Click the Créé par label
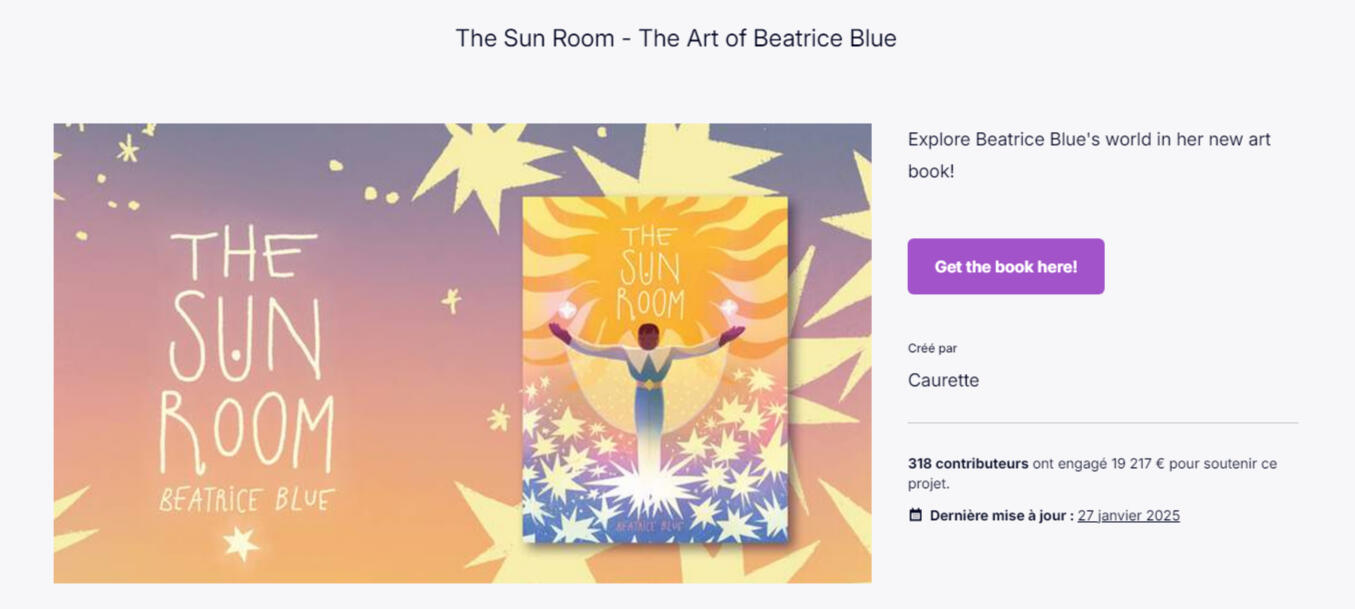Screen dimensions: 1355x609 coord(931,348)
